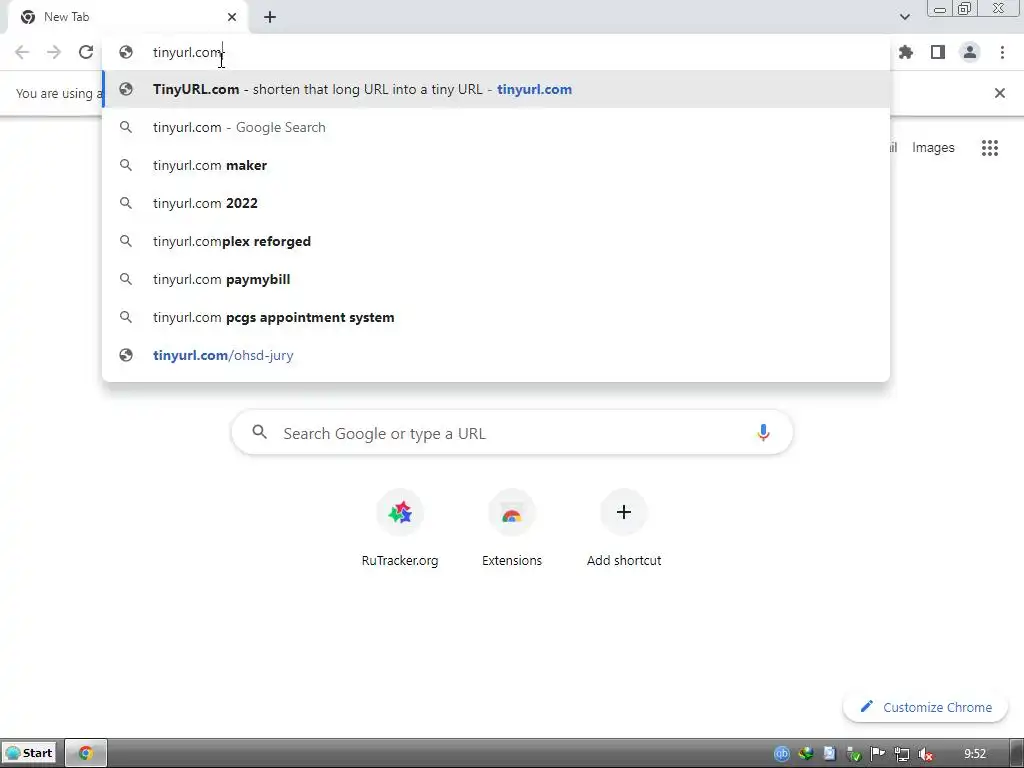This screenshot has width=1024, height=768.
Task: Click Customize Chrome button
Action: click(x=925, y=707)
